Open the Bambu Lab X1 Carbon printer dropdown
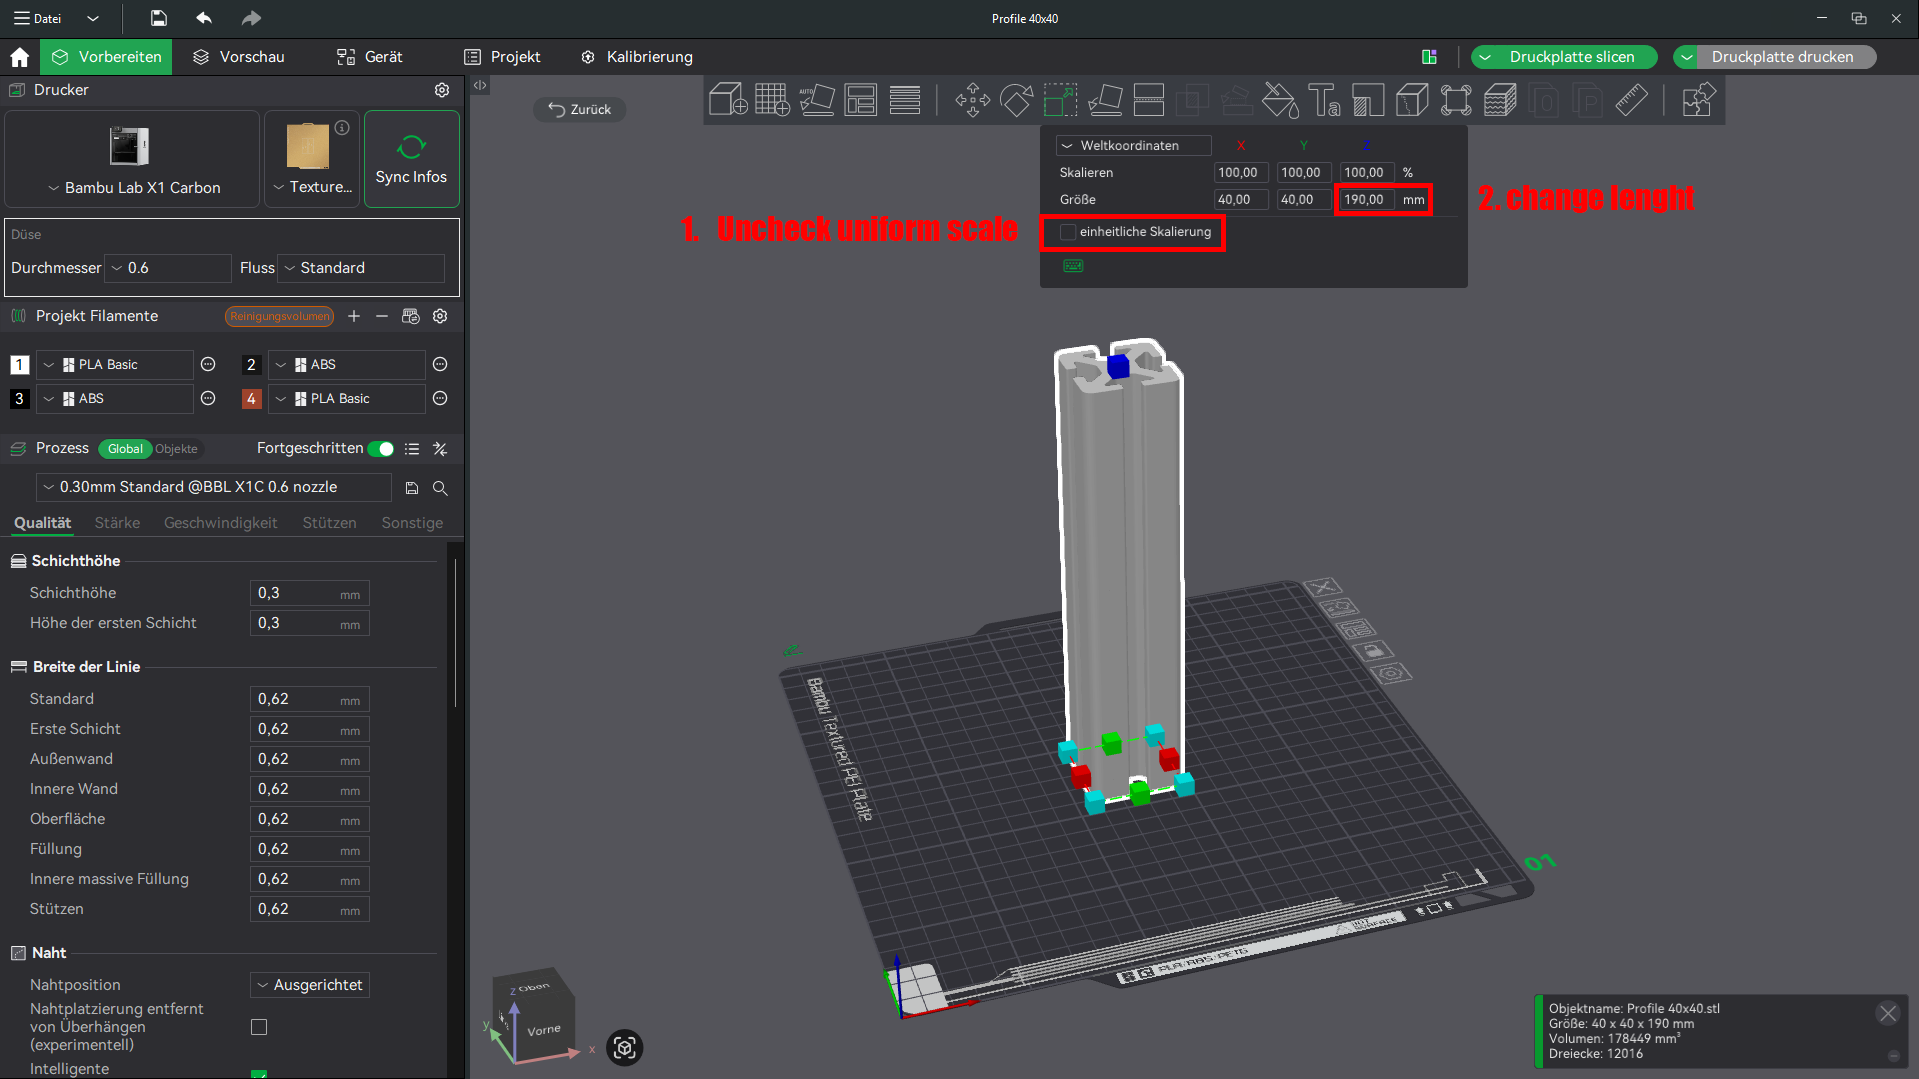 pyautogui.click(x=133, y=188)
